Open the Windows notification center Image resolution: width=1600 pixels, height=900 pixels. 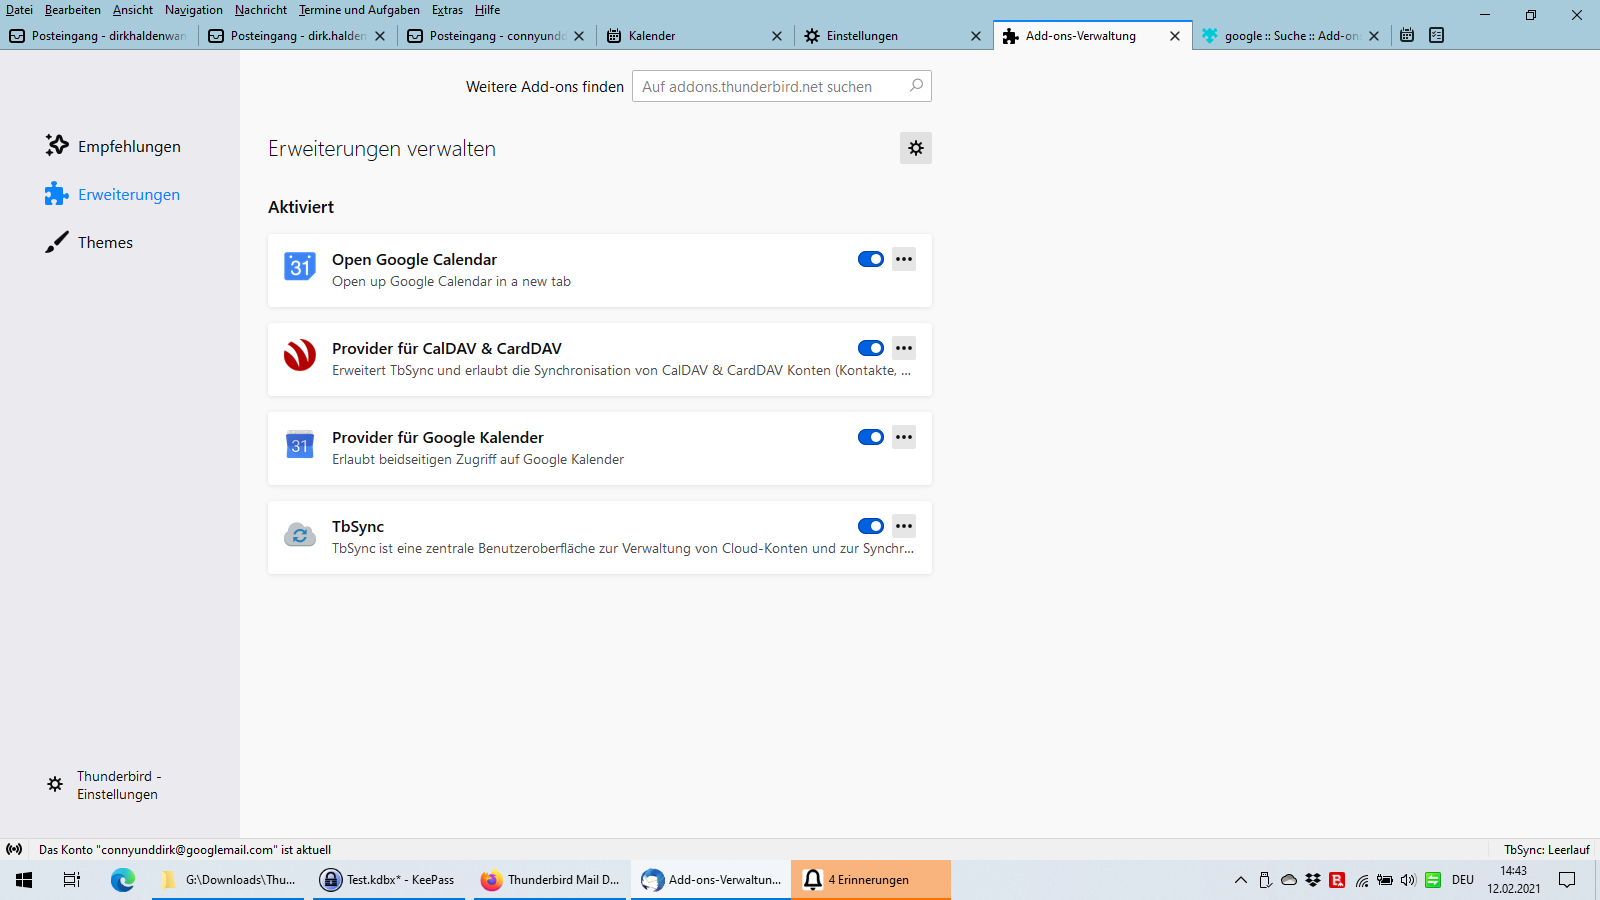pyautogui.click(x=1567, y=880)
